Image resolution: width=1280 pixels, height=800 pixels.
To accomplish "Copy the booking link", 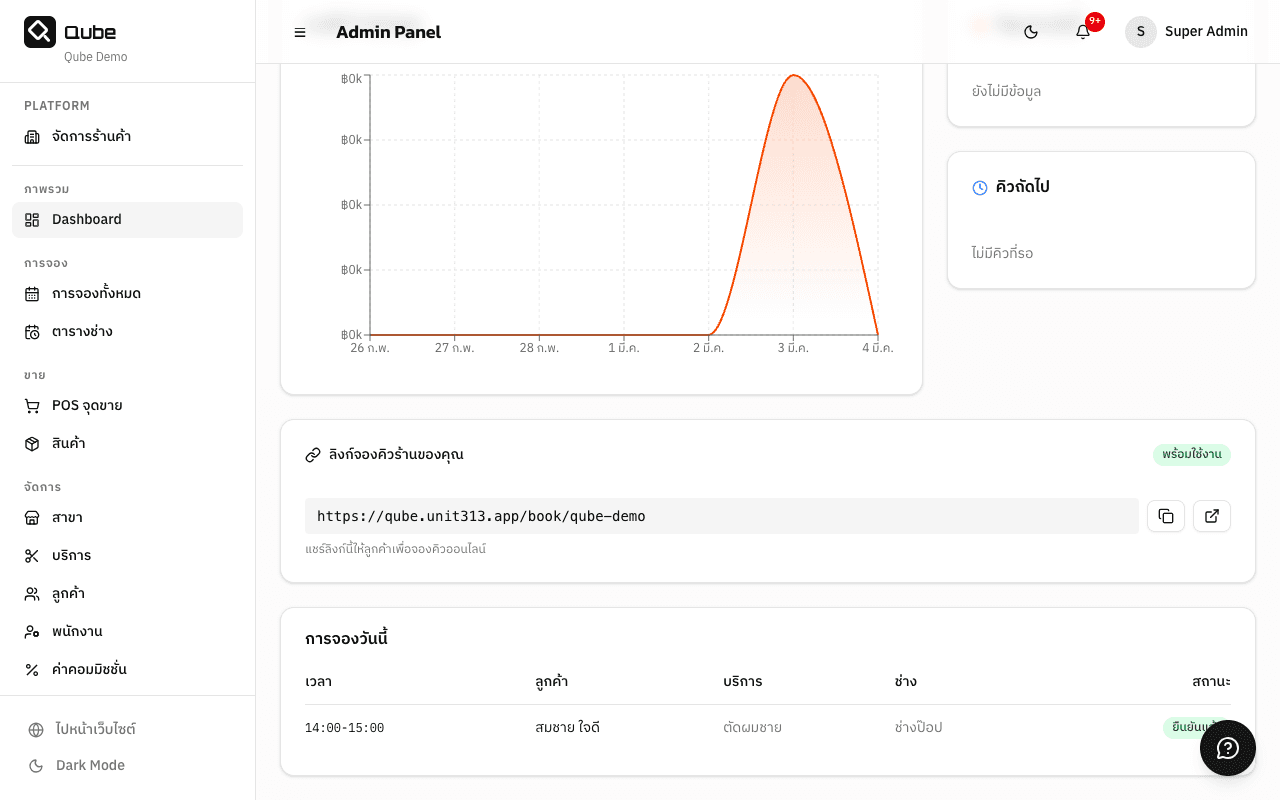I will pyautogui.click(x=1165, y=516).
